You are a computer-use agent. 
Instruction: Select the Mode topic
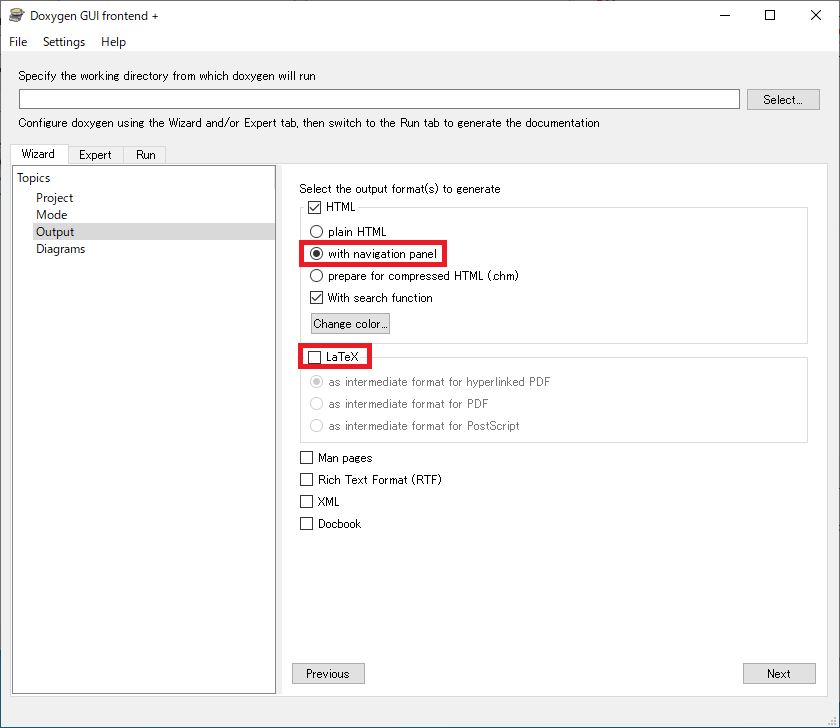pyautogui.click(x=52, y=215)
